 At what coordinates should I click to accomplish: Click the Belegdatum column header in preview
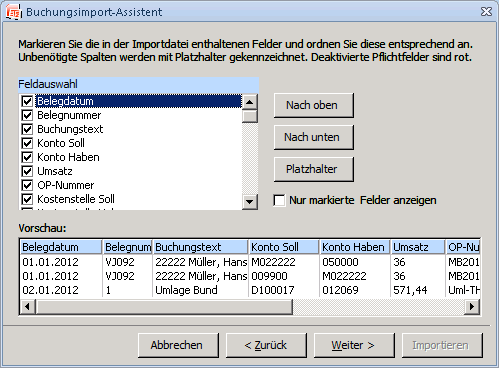pos(61,247)
